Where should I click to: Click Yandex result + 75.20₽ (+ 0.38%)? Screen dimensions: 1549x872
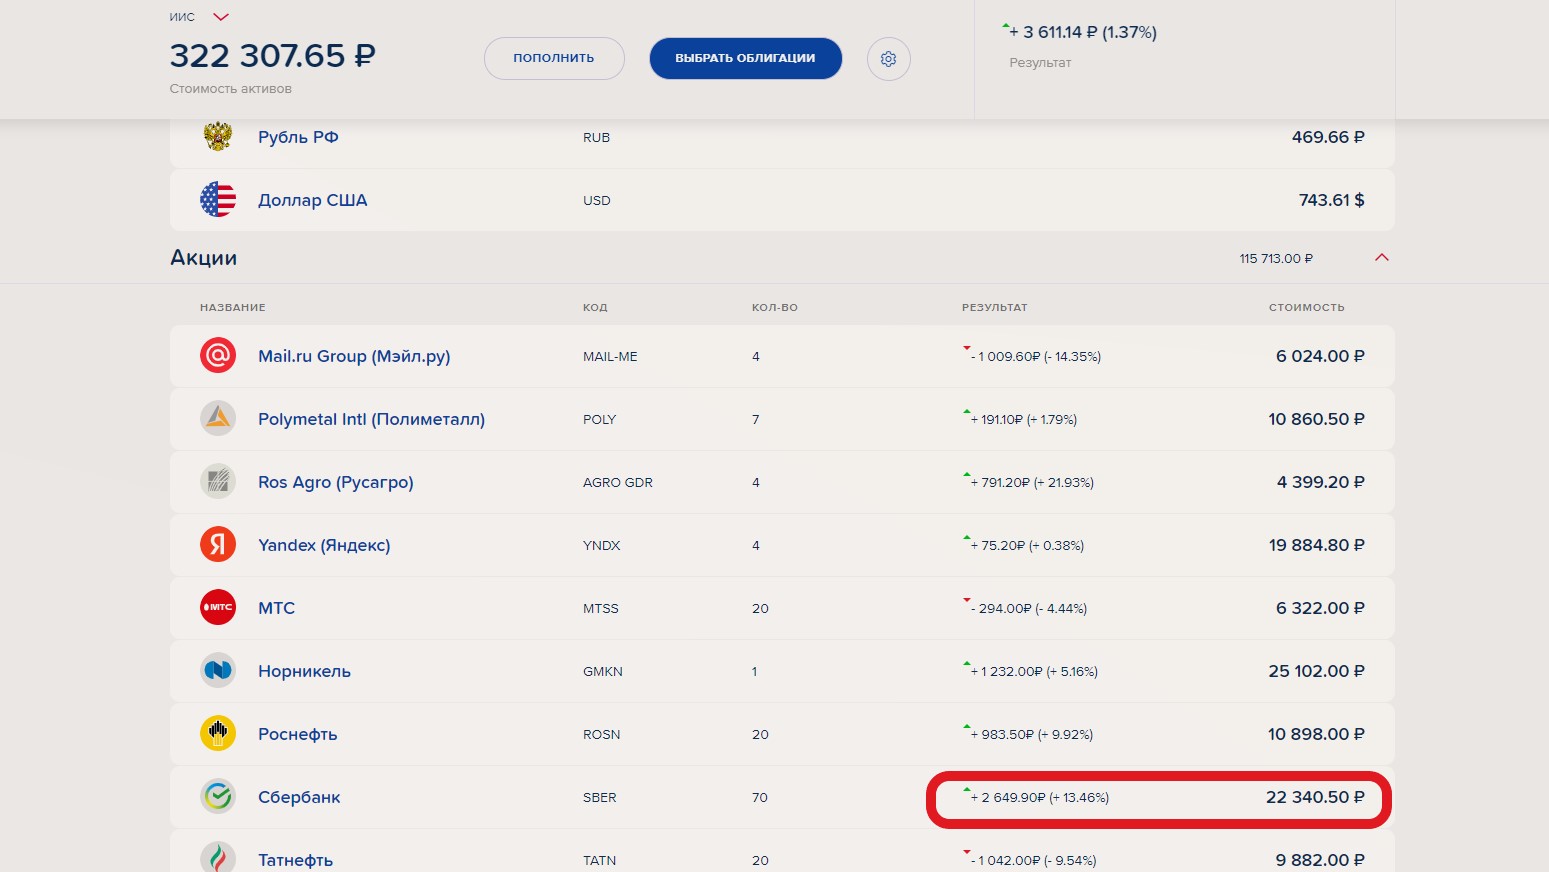click(1027, 545)
